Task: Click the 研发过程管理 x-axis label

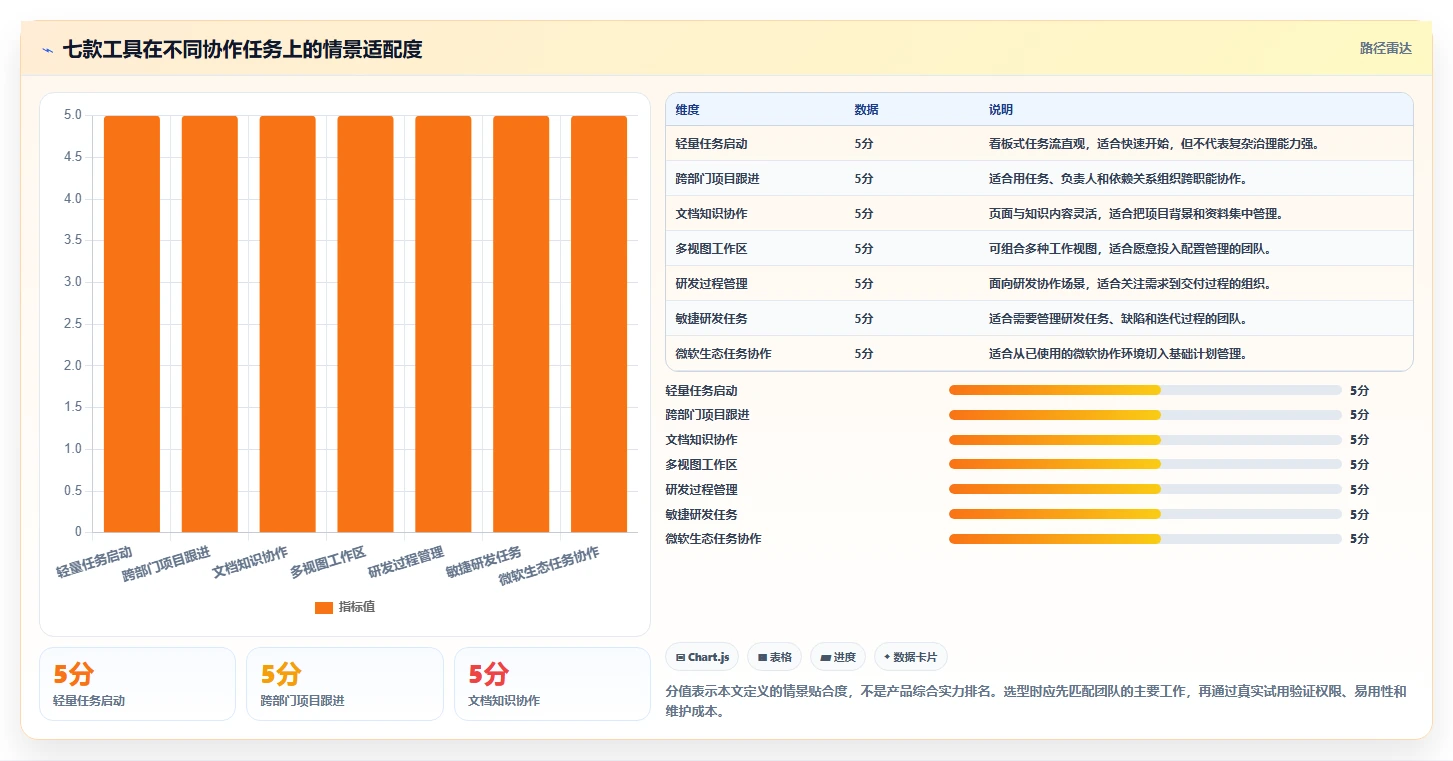Action: coord(406,563)
